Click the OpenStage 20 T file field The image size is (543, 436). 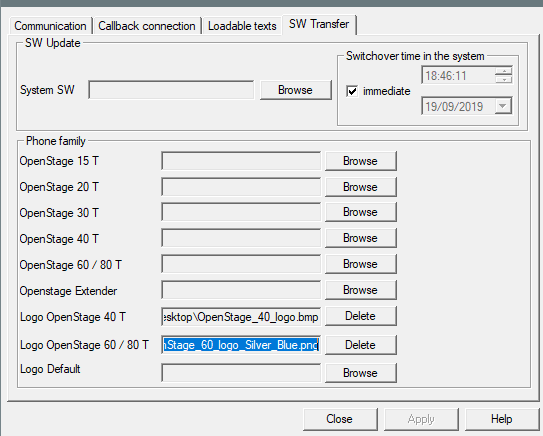(241, 187)
